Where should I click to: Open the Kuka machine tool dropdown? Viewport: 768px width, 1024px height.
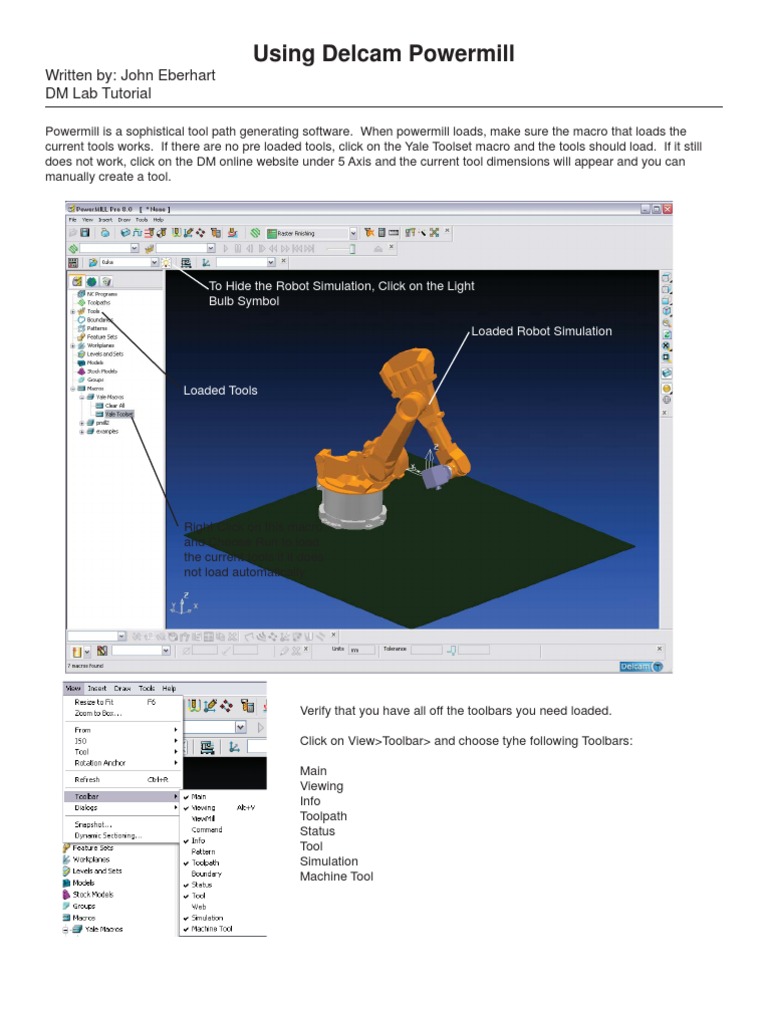click(154, 263)
